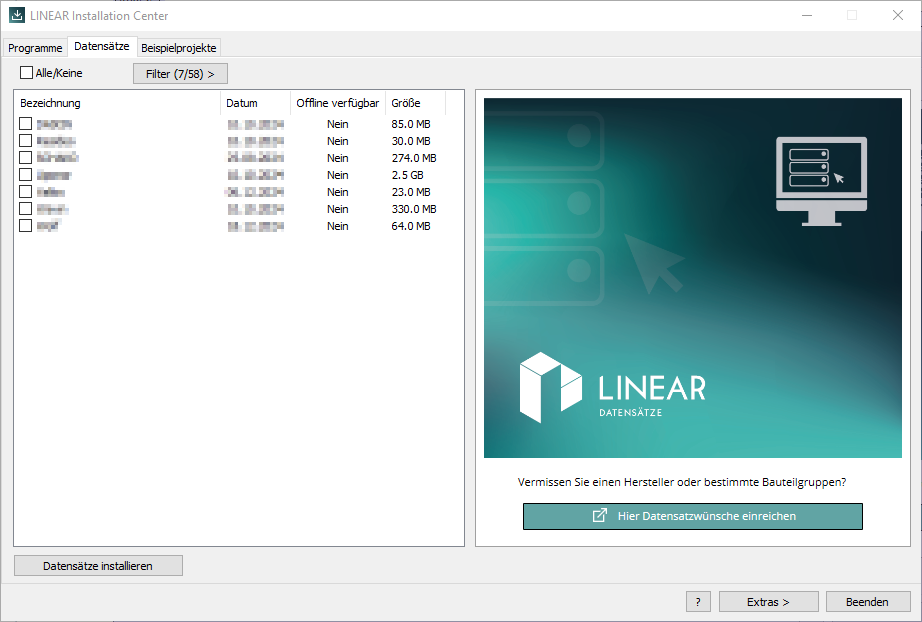Click the 274.0 MB size cell

click(x=414, y=158)
